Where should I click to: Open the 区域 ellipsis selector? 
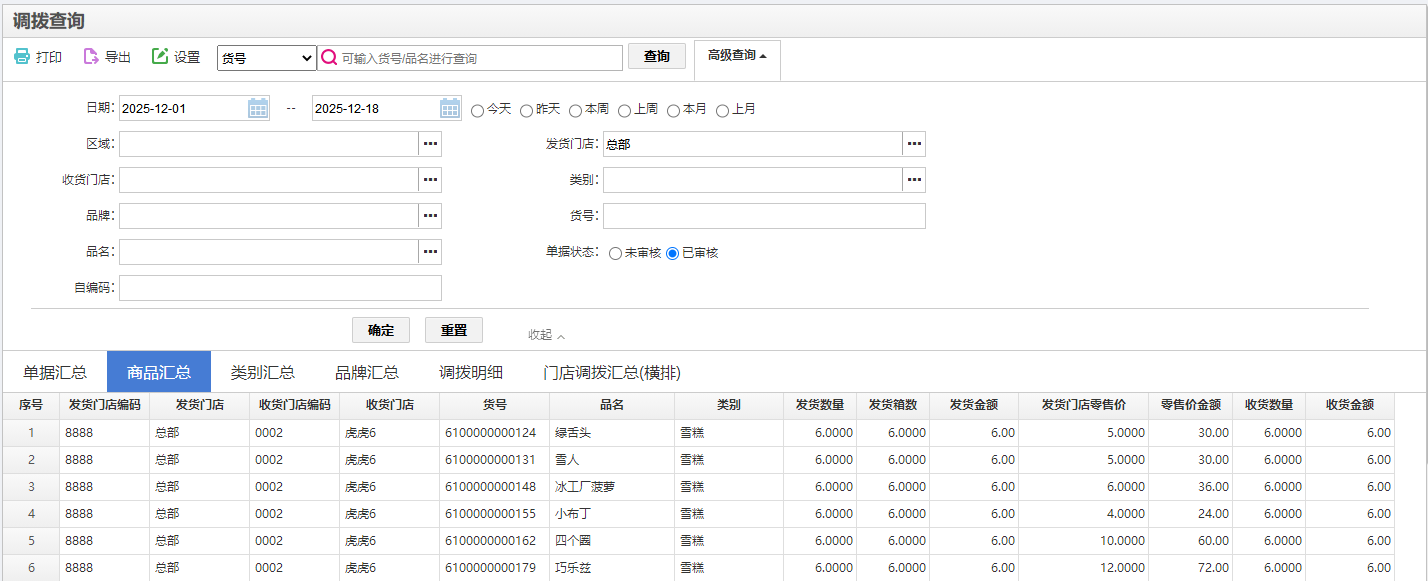(430, 144)
